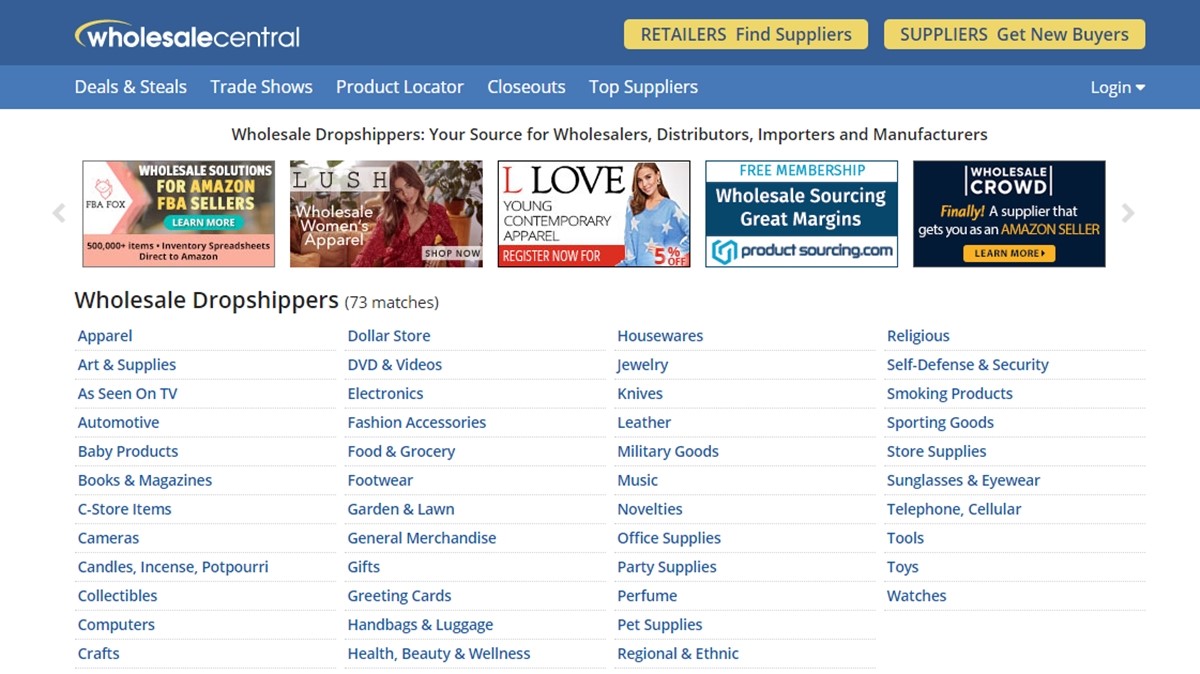Advance the banner carousel forward

(x=1128, y=213)
